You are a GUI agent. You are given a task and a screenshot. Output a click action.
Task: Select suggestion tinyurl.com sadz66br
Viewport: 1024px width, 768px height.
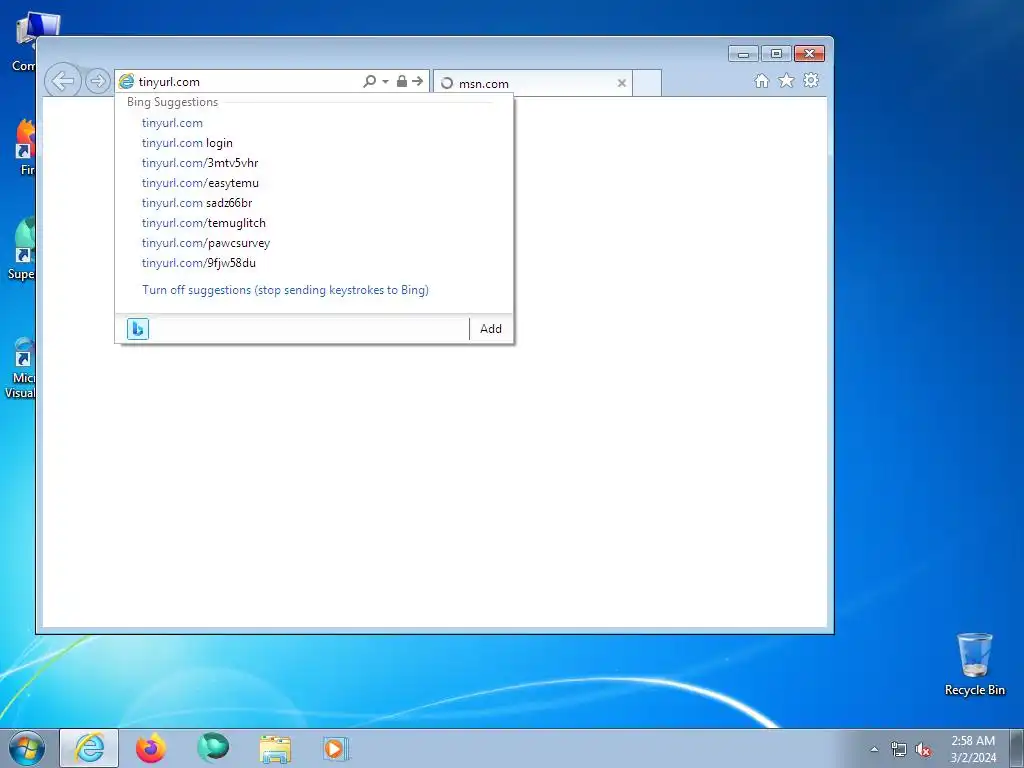(197, 202)
